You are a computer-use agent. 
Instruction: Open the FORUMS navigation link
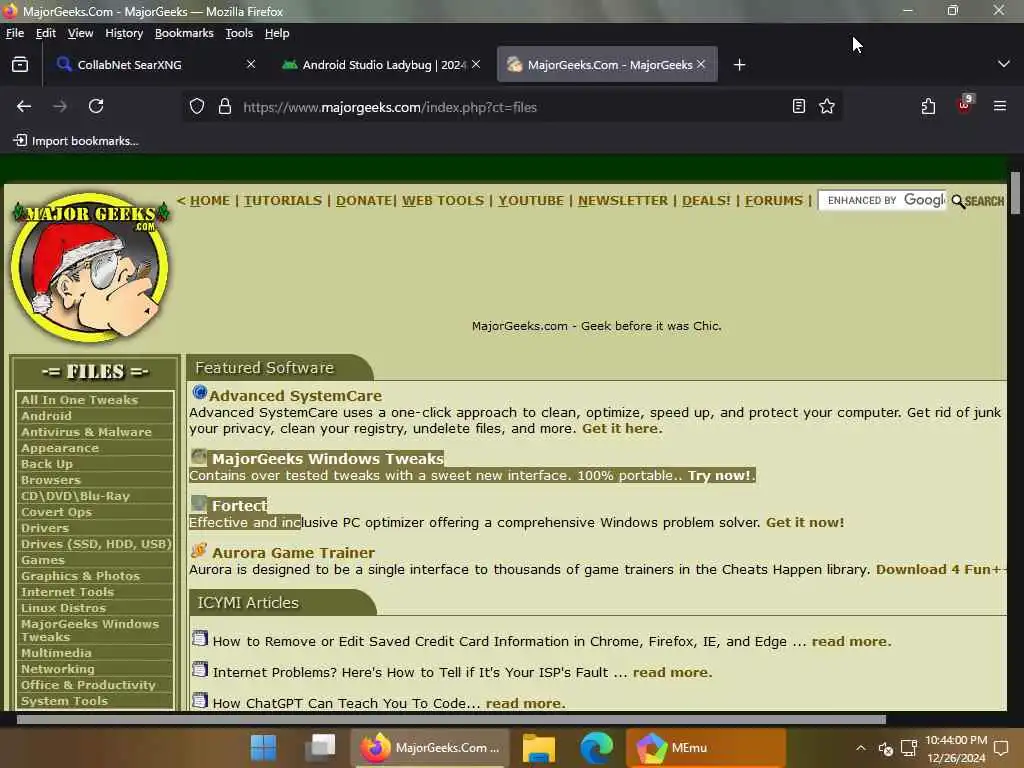(x=774, y=200)
